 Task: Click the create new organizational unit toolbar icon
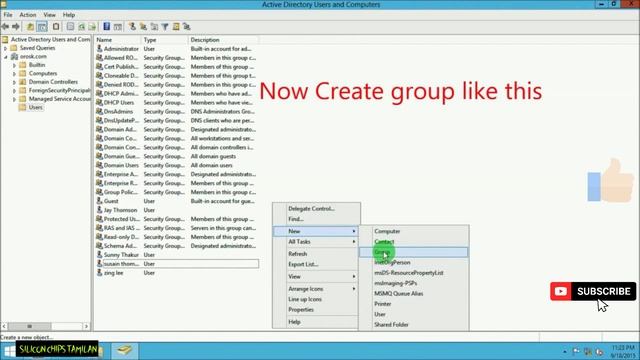tap(154, 27)
